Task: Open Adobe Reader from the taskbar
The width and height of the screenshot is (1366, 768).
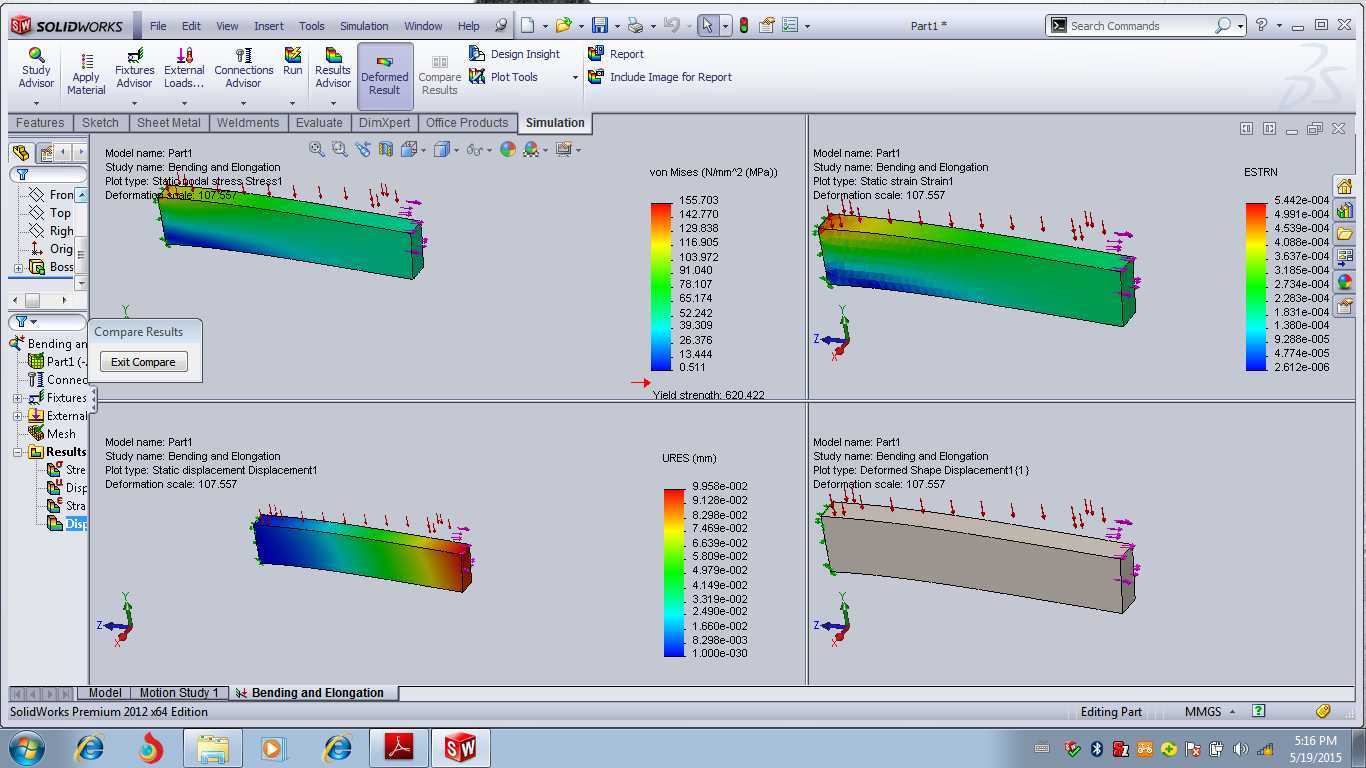Action: (399, 748)
